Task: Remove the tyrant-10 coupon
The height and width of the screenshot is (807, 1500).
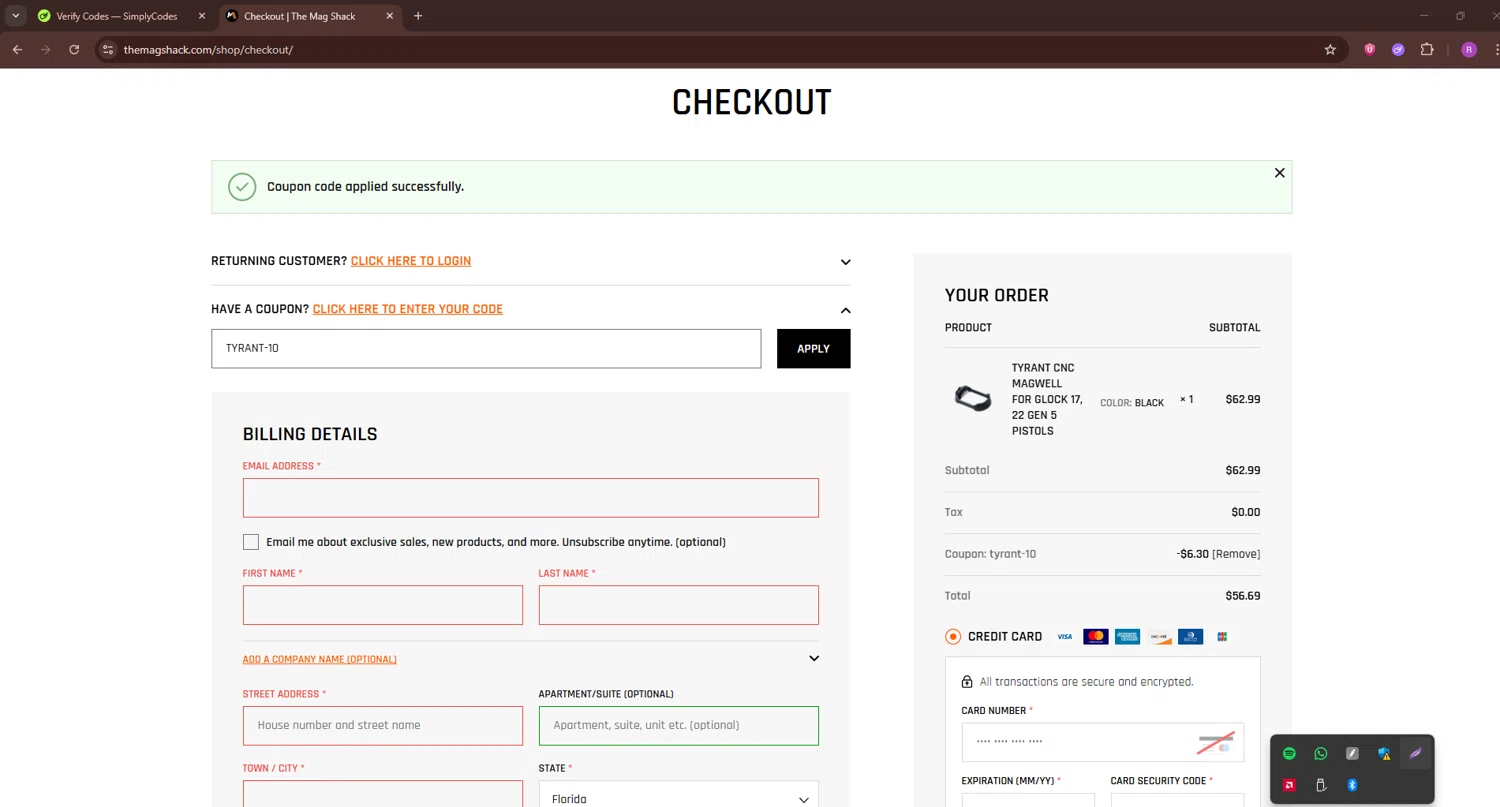Action: click(x=1236, y=554)
